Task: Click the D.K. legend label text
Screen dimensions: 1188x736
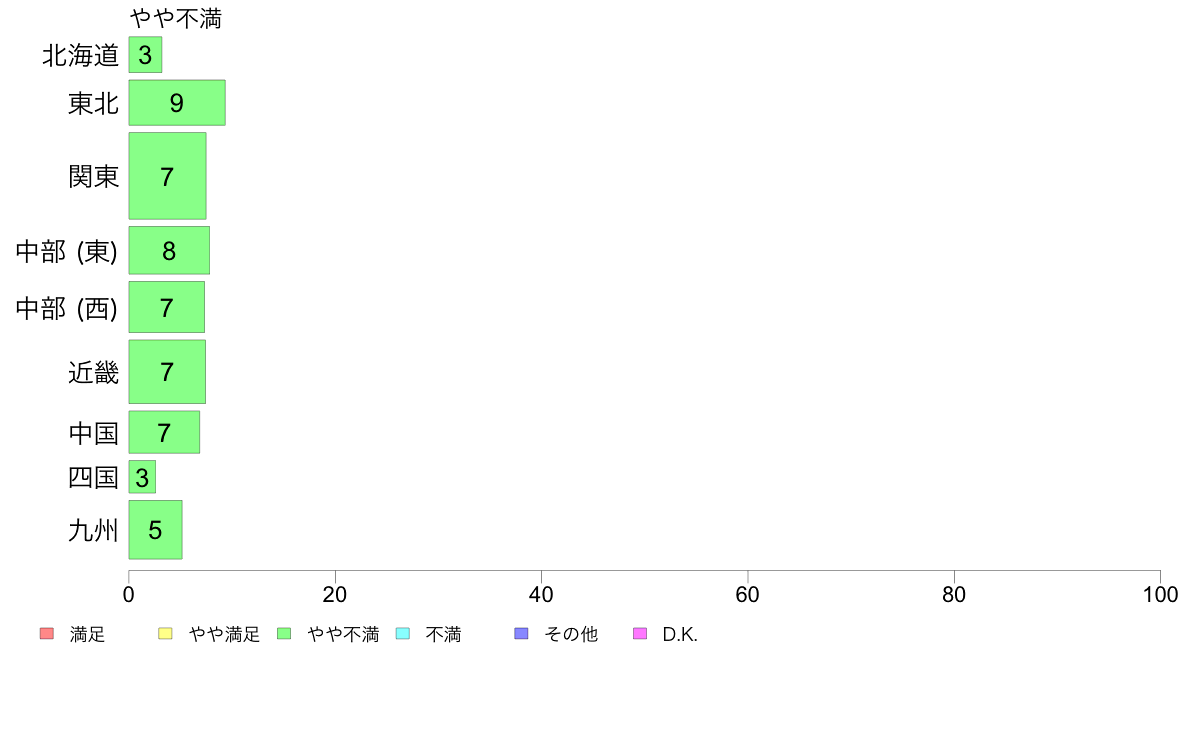Action: pyautogui.click(x=680, y=634)
